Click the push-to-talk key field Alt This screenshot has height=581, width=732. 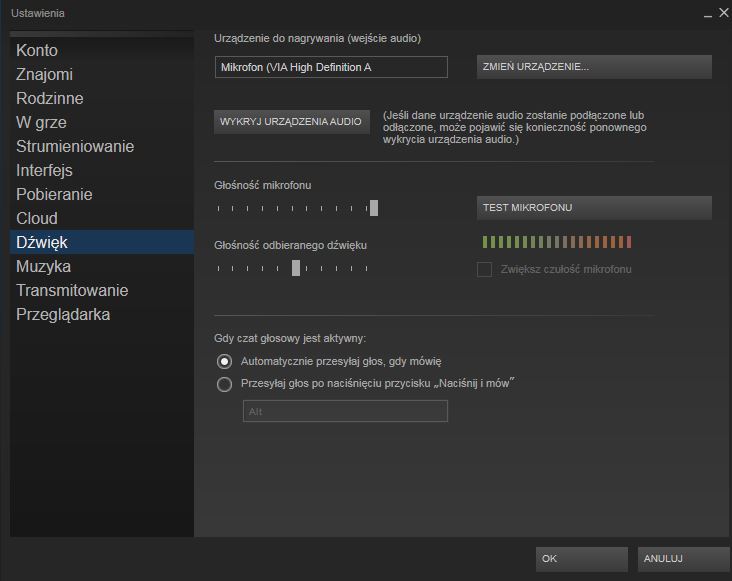click(x=345, y=411)
